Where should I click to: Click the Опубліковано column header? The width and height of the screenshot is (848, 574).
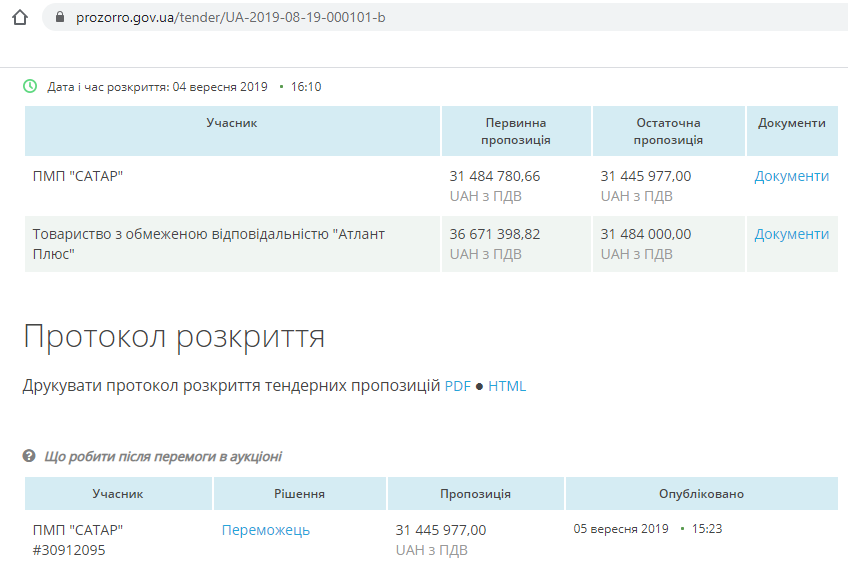[x=700, y=494]
